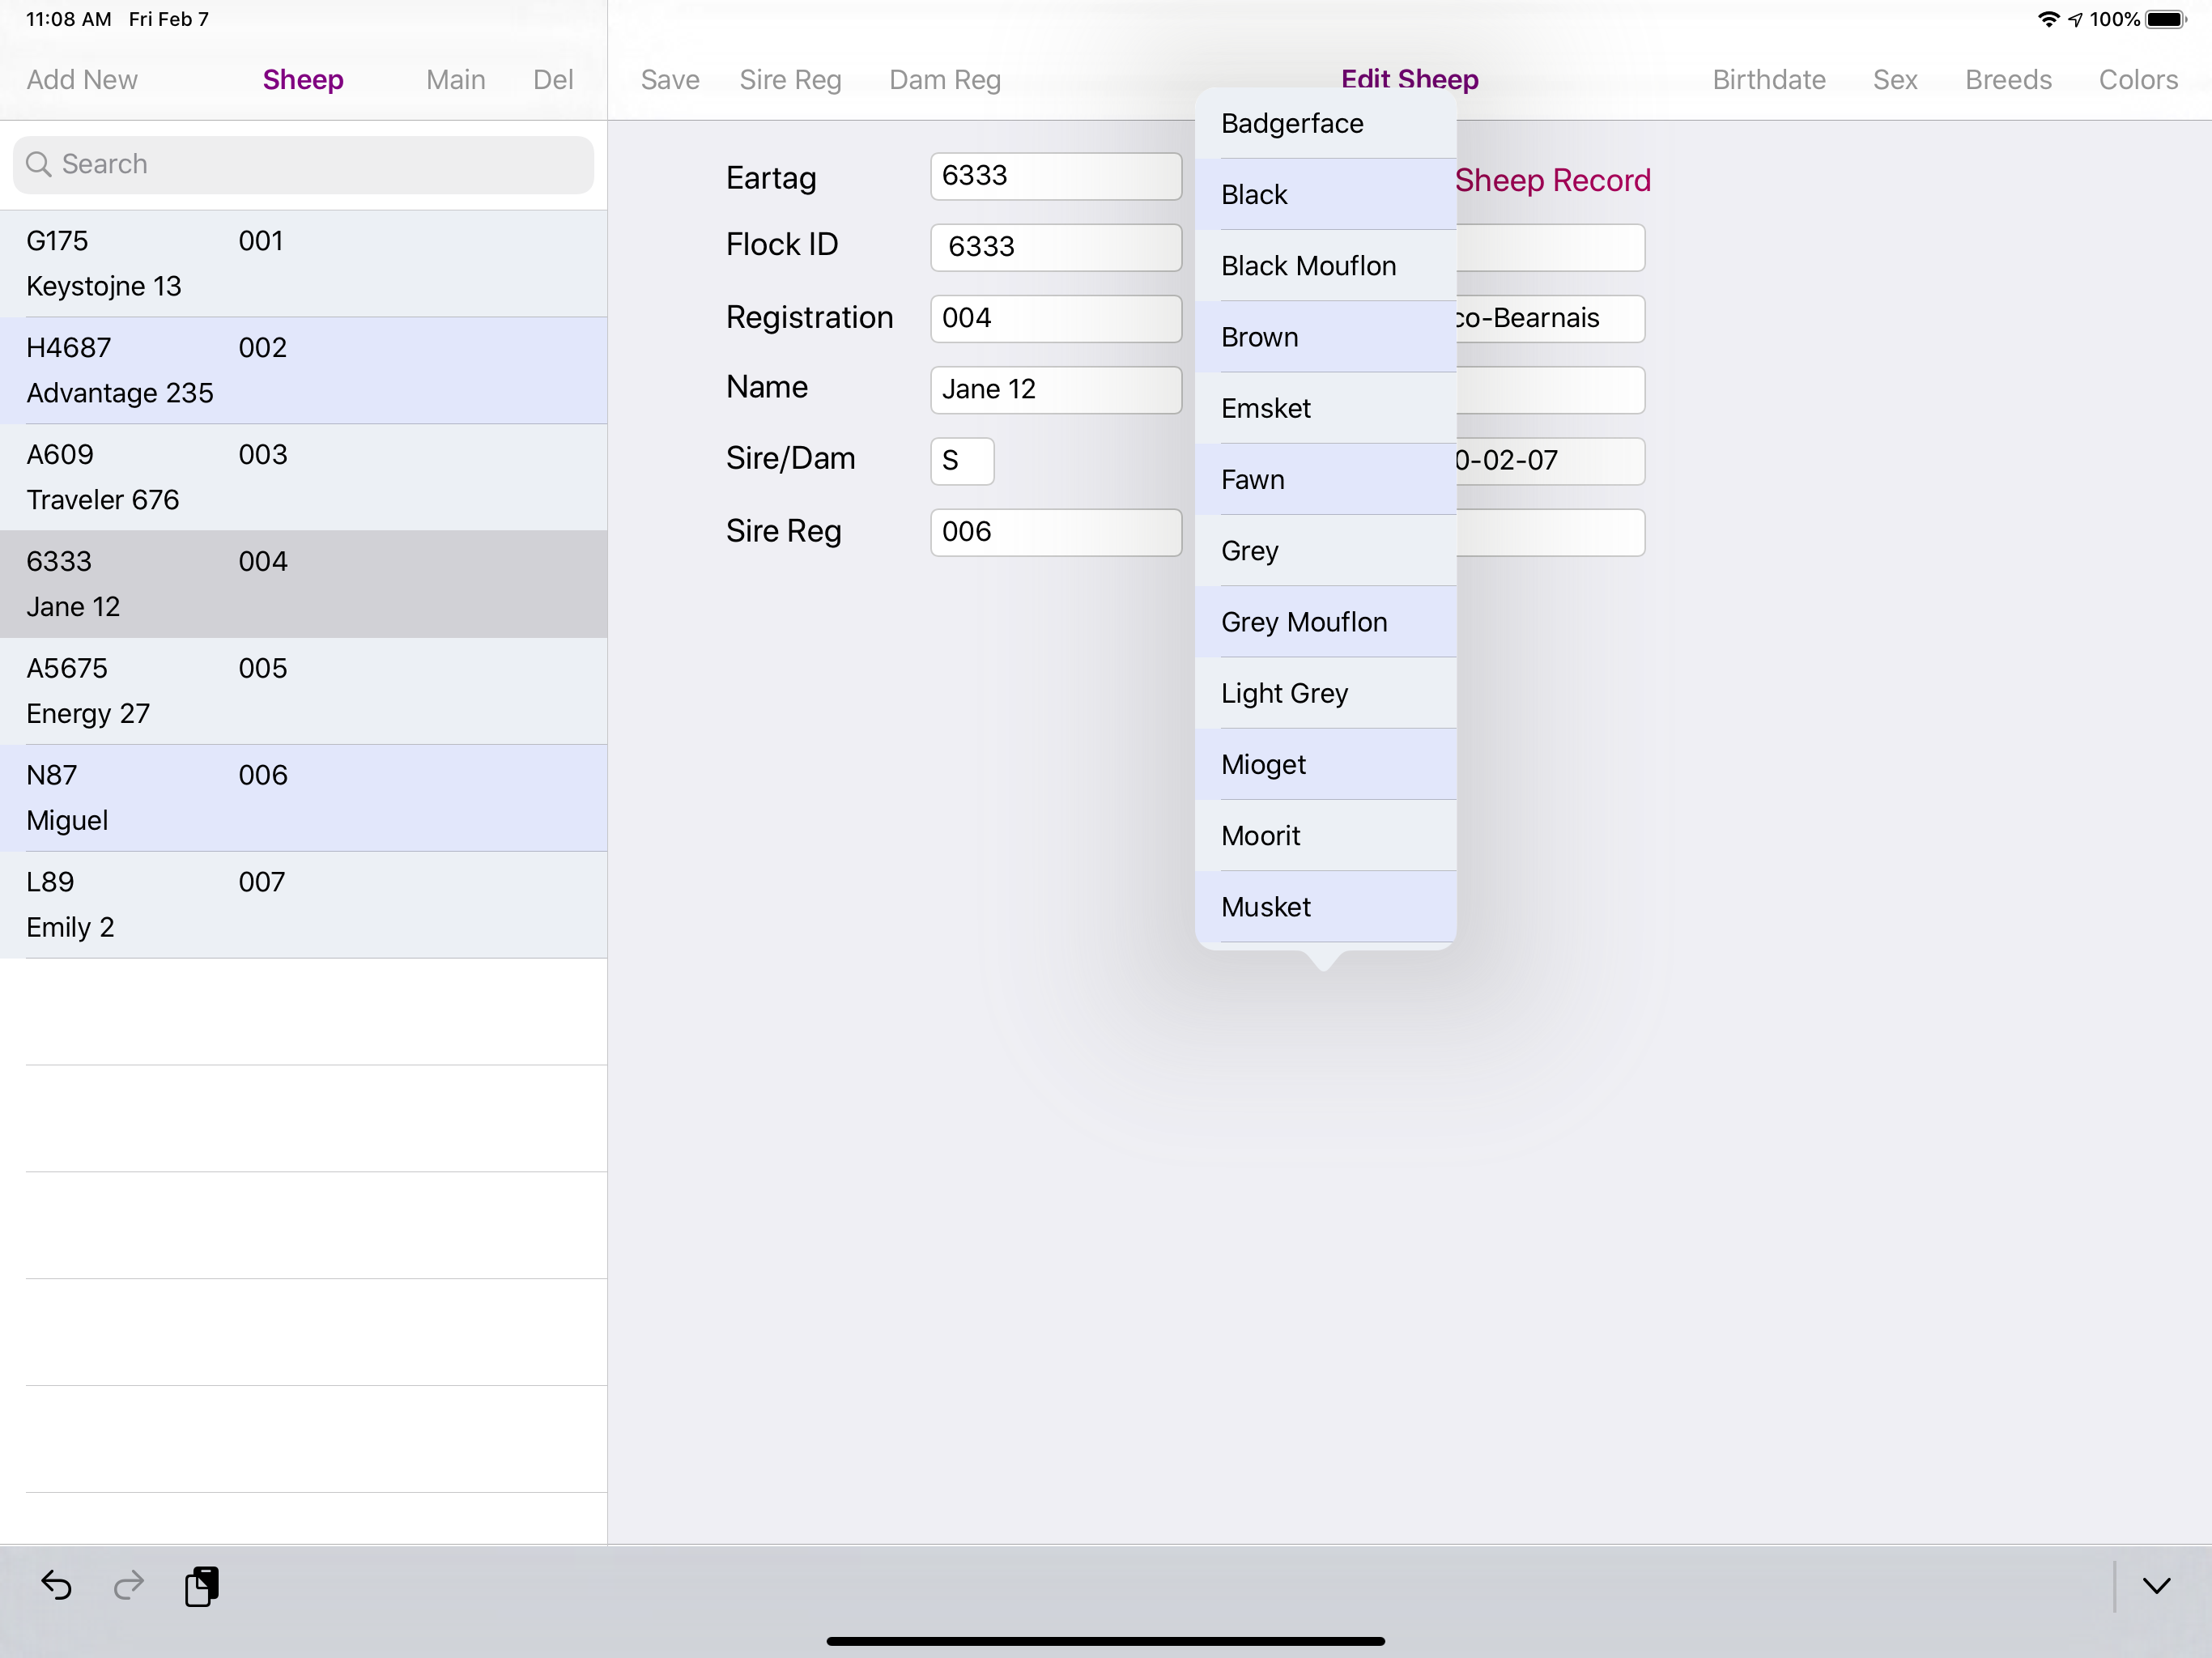
Task: Tap the search magnifier icon
Action: click(x=39, y=164)
